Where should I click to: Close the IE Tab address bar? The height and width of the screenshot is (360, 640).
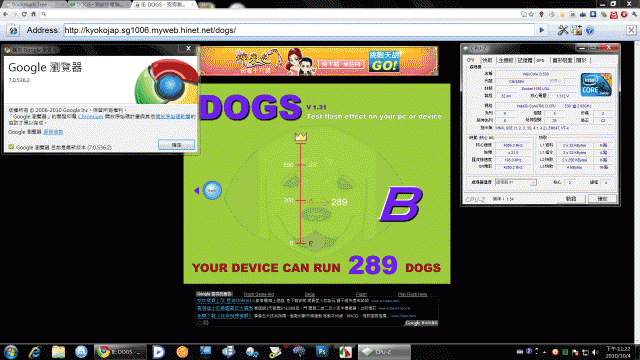click(631, 30)
